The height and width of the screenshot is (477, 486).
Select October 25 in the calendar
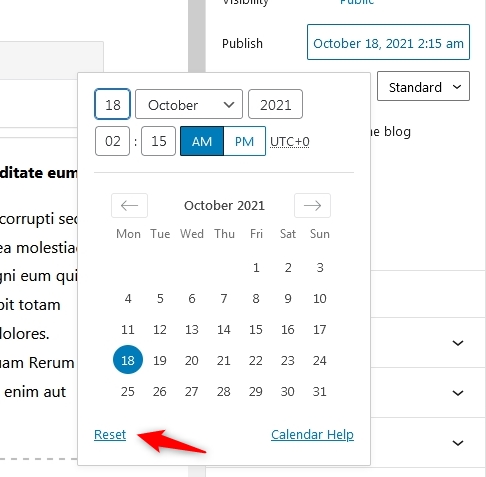coord(128,391)
